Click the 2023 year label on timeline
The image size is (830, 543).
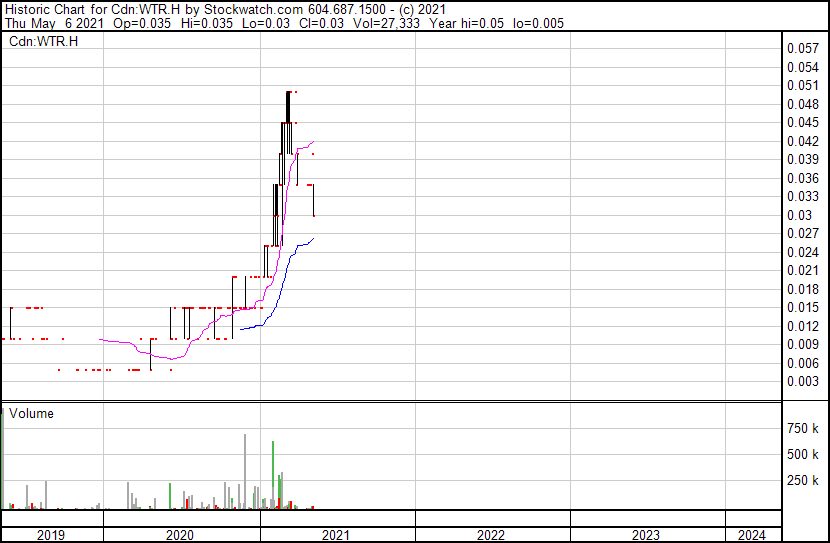646,534
